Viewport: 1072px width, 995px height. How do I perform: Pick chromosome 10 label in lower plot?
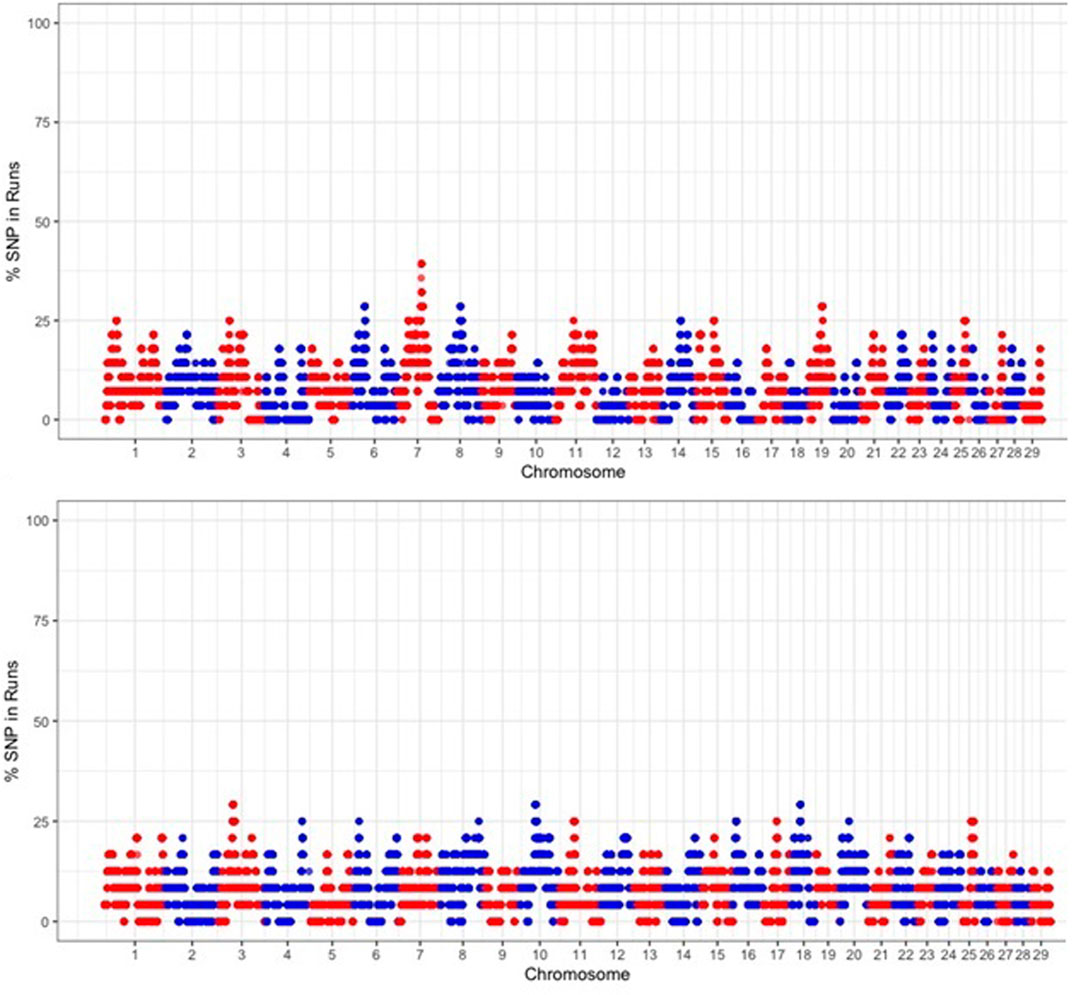[539, 953]
